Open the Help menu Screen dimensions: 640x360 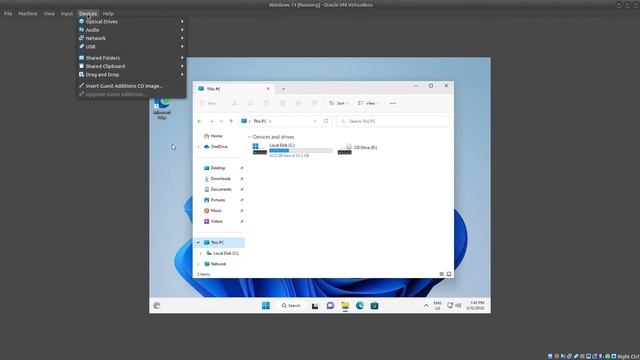[x=108, y=13]
